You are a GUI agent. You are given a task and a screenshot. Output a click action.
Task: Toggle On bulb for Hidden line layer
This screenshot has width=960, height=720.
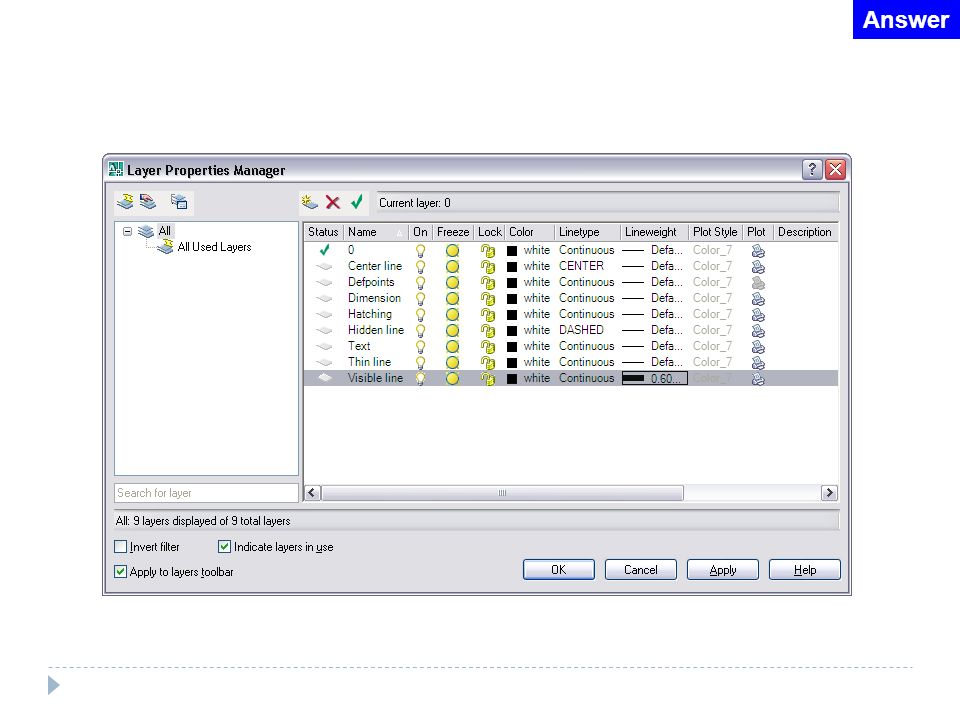point(420,331)
